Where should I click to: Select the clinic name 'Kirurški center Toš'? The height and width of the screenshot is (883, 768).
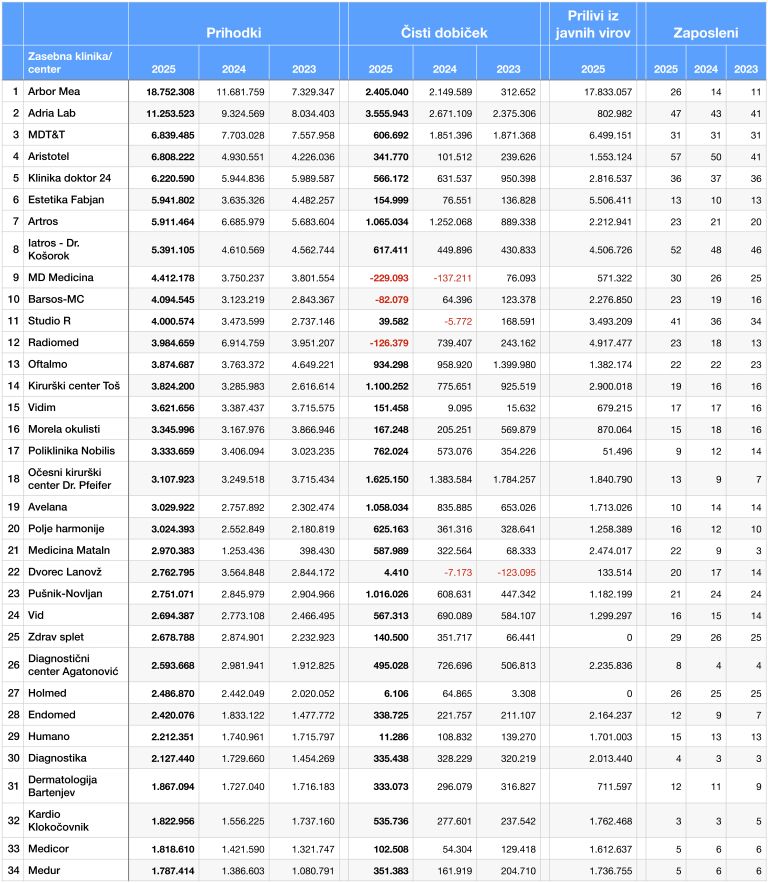coord(74,386)
